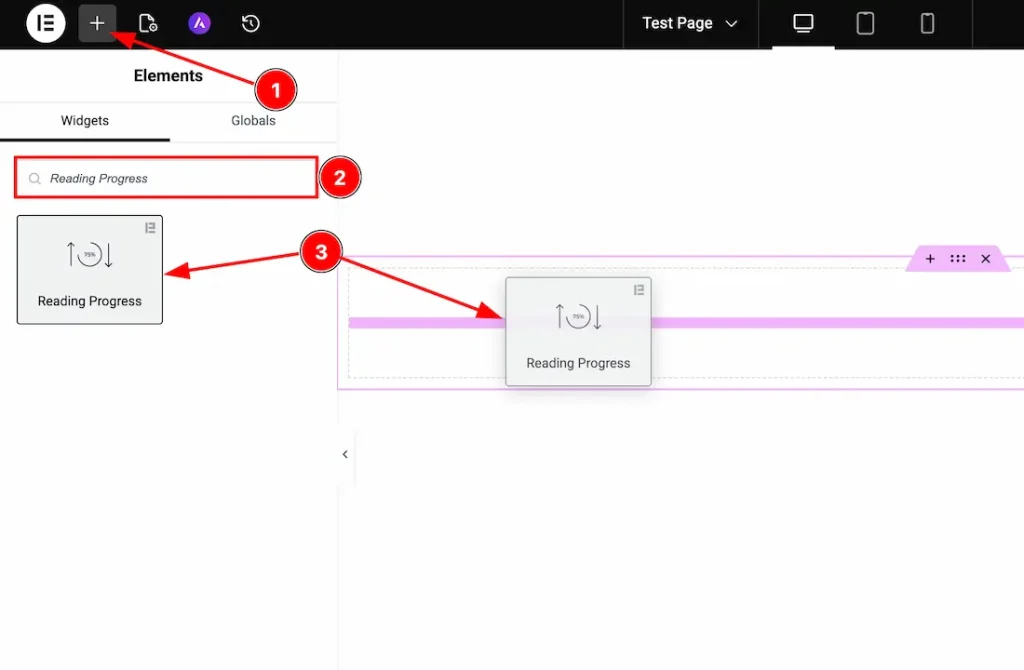Open the widget options menu on Reading Progress card
1024x670 pixels.
pos(150,229)
